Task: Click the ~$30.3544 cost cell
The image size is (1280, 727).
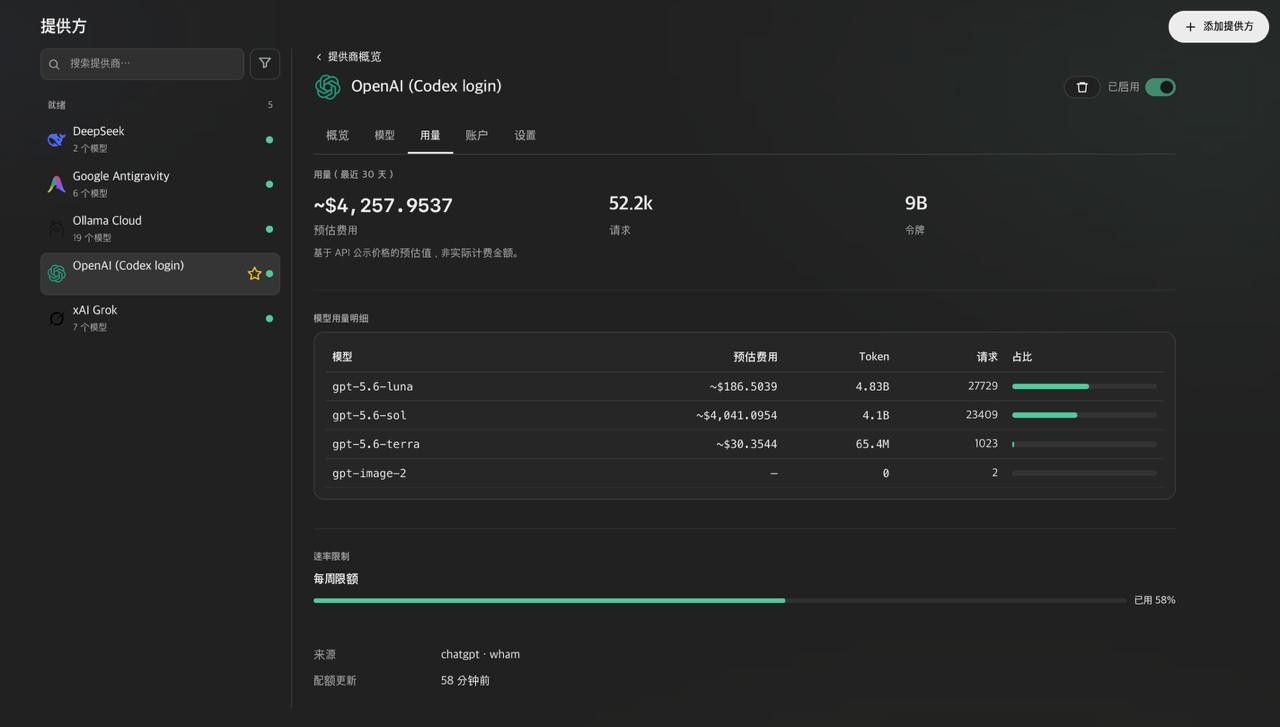Action: (747, 444)
